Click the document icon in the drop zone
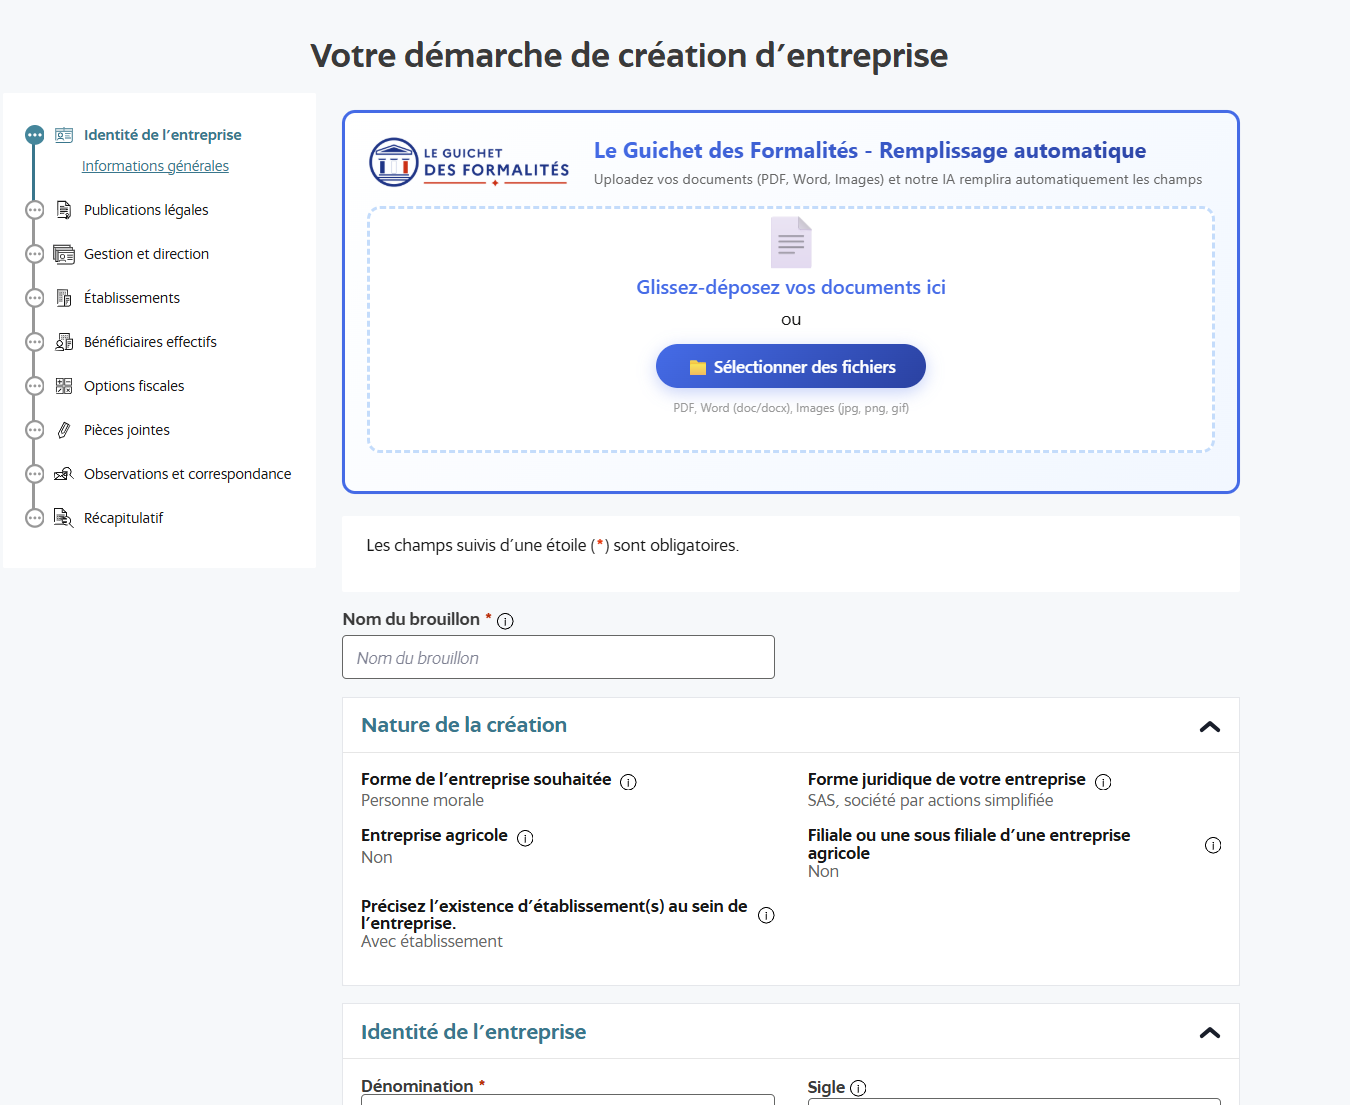Viewport: 1350px width, 1109px height. 791,242
